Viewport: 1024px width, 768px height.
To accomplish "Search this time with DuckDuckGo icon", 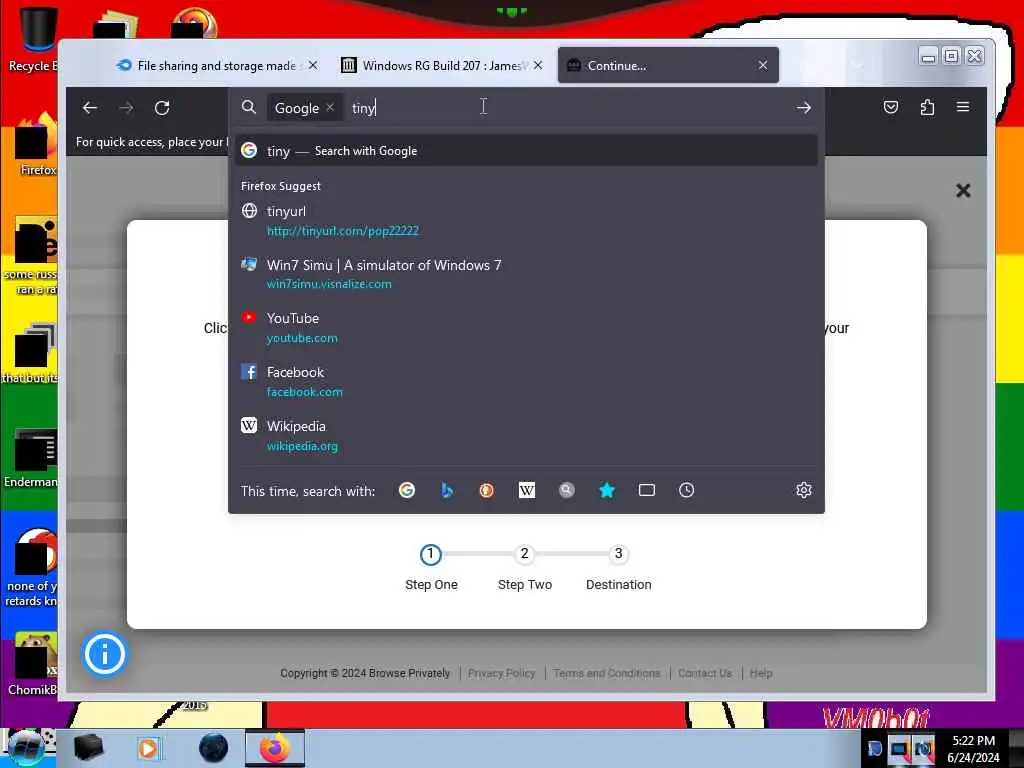I will click(487, 490).
